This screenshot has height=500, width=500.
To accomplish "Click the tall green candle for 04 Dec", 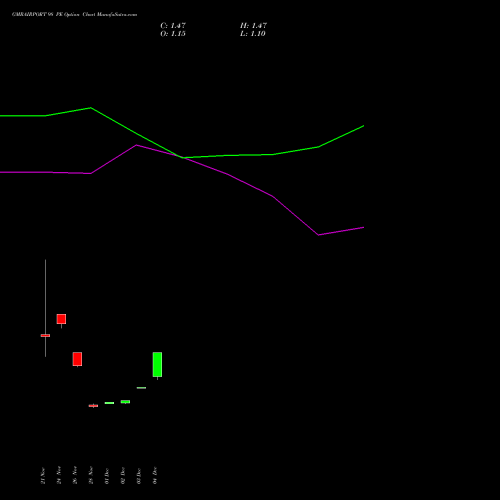I will click(x=157, y=364).
